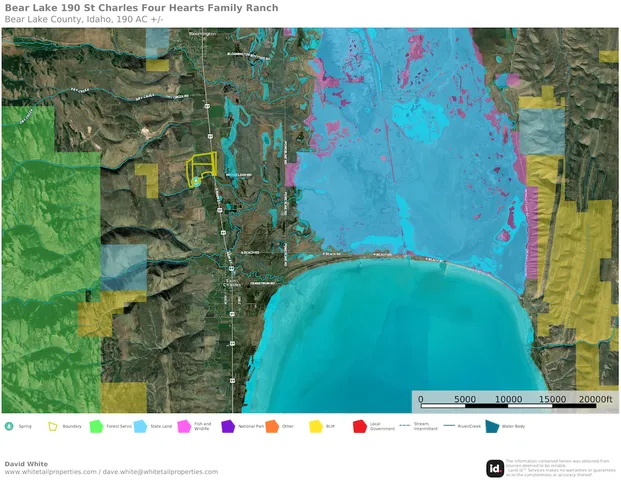This screenshot has height=480, width=621.
Task: Click the red Local Government legend swatch
Action: pos(360,427)
